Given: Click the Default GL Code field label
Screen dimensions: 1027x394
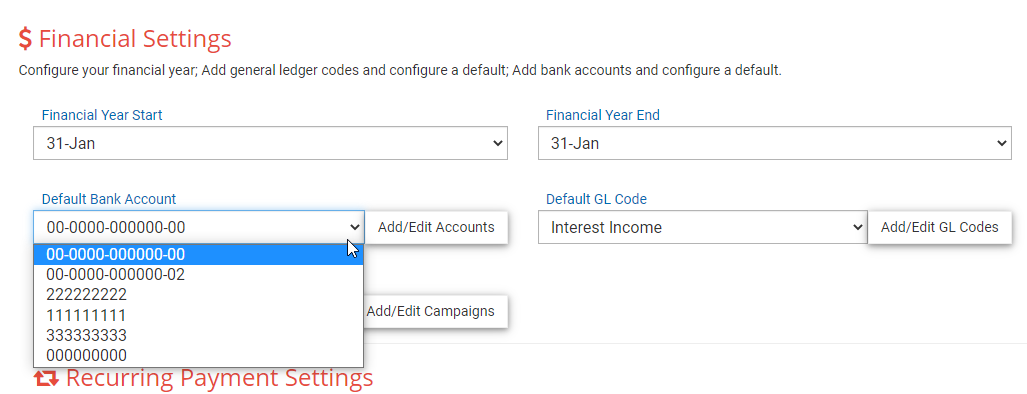Looking at the screenshot, I should pos(597,199).
